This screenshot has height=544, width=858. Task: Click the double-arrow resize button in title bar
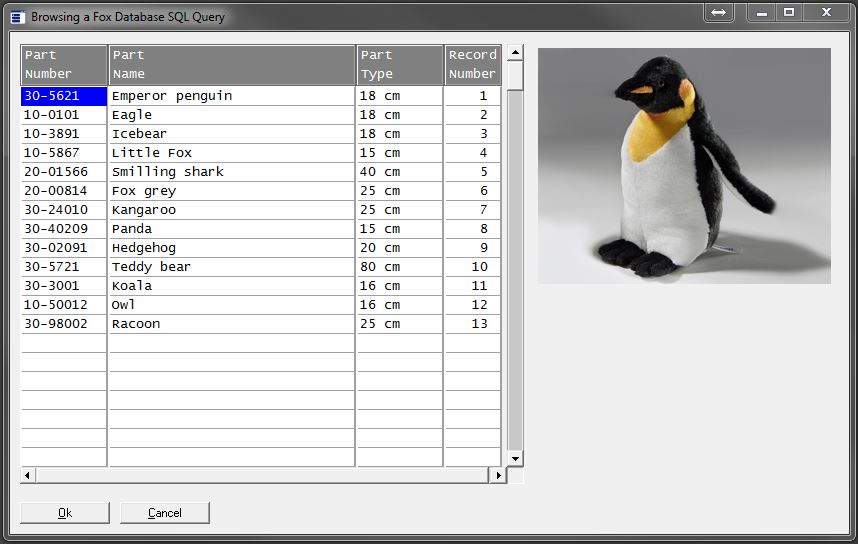[718, 13]
